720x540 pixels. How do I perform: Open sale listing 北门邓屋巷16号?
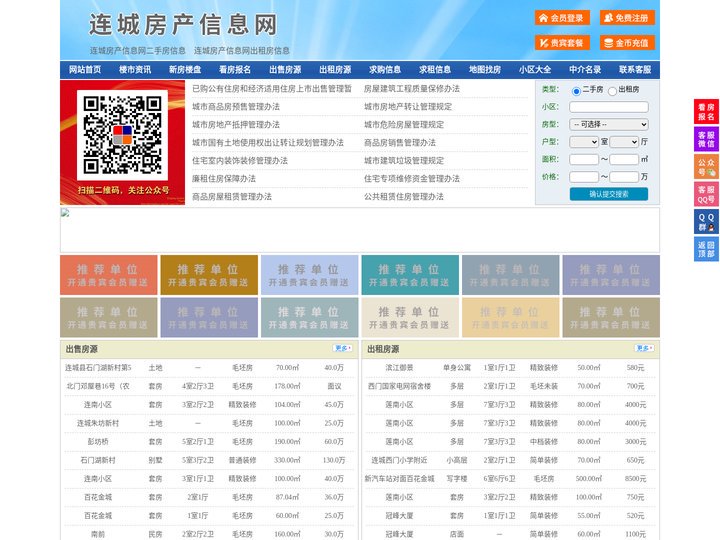[x=98, y=386]
